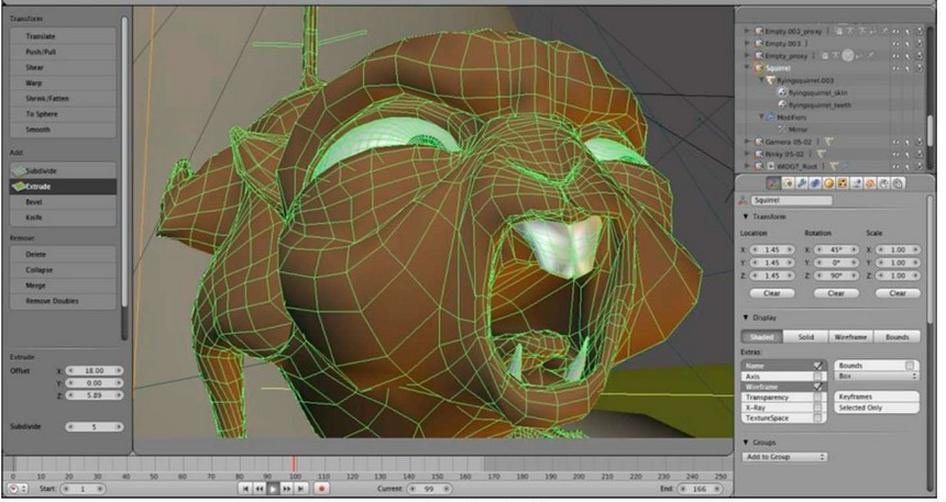Click the red current frame marker on timeline
Image resolution: width=946 pixels, height=502 pixels.
(x=294, y=464)
